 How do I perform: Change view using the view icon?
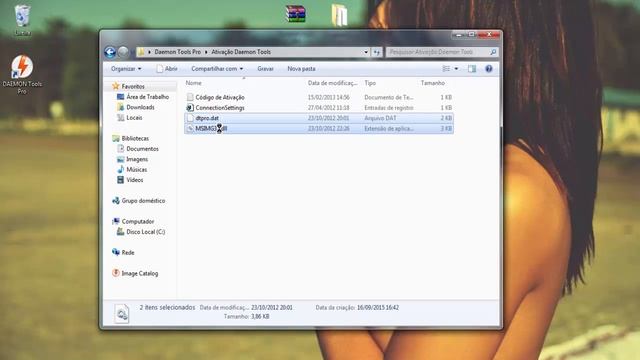pyautogui.click(x=446, y=69)
